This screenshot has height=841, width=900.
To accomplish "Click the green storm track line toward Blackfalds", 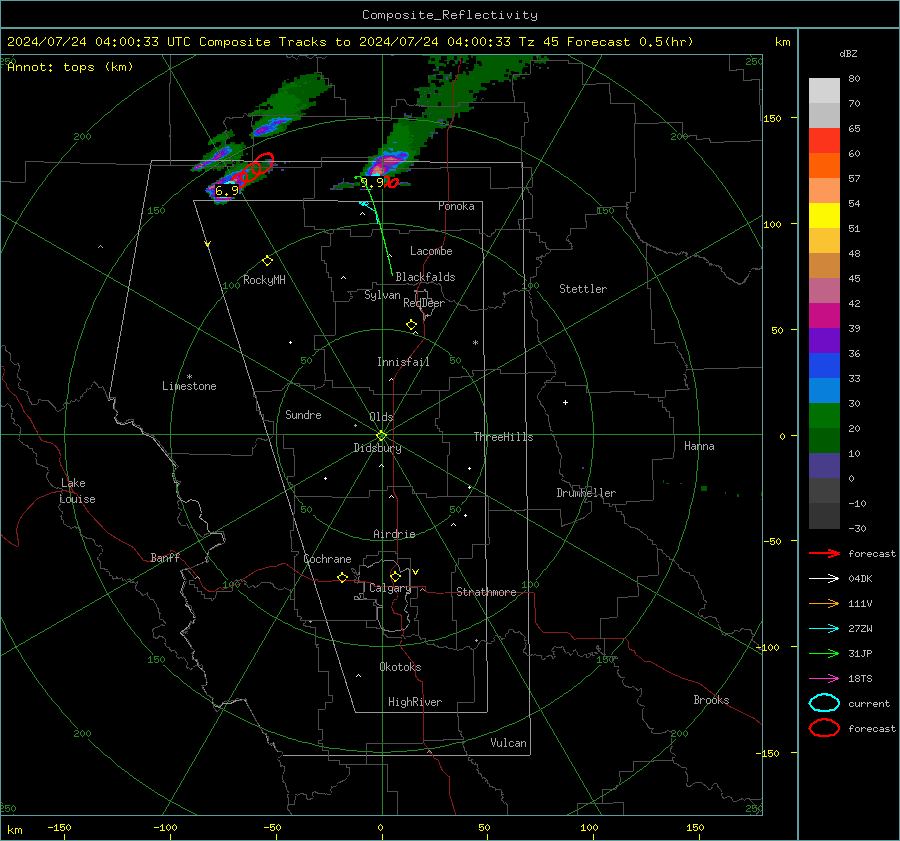I will [379, 227].
